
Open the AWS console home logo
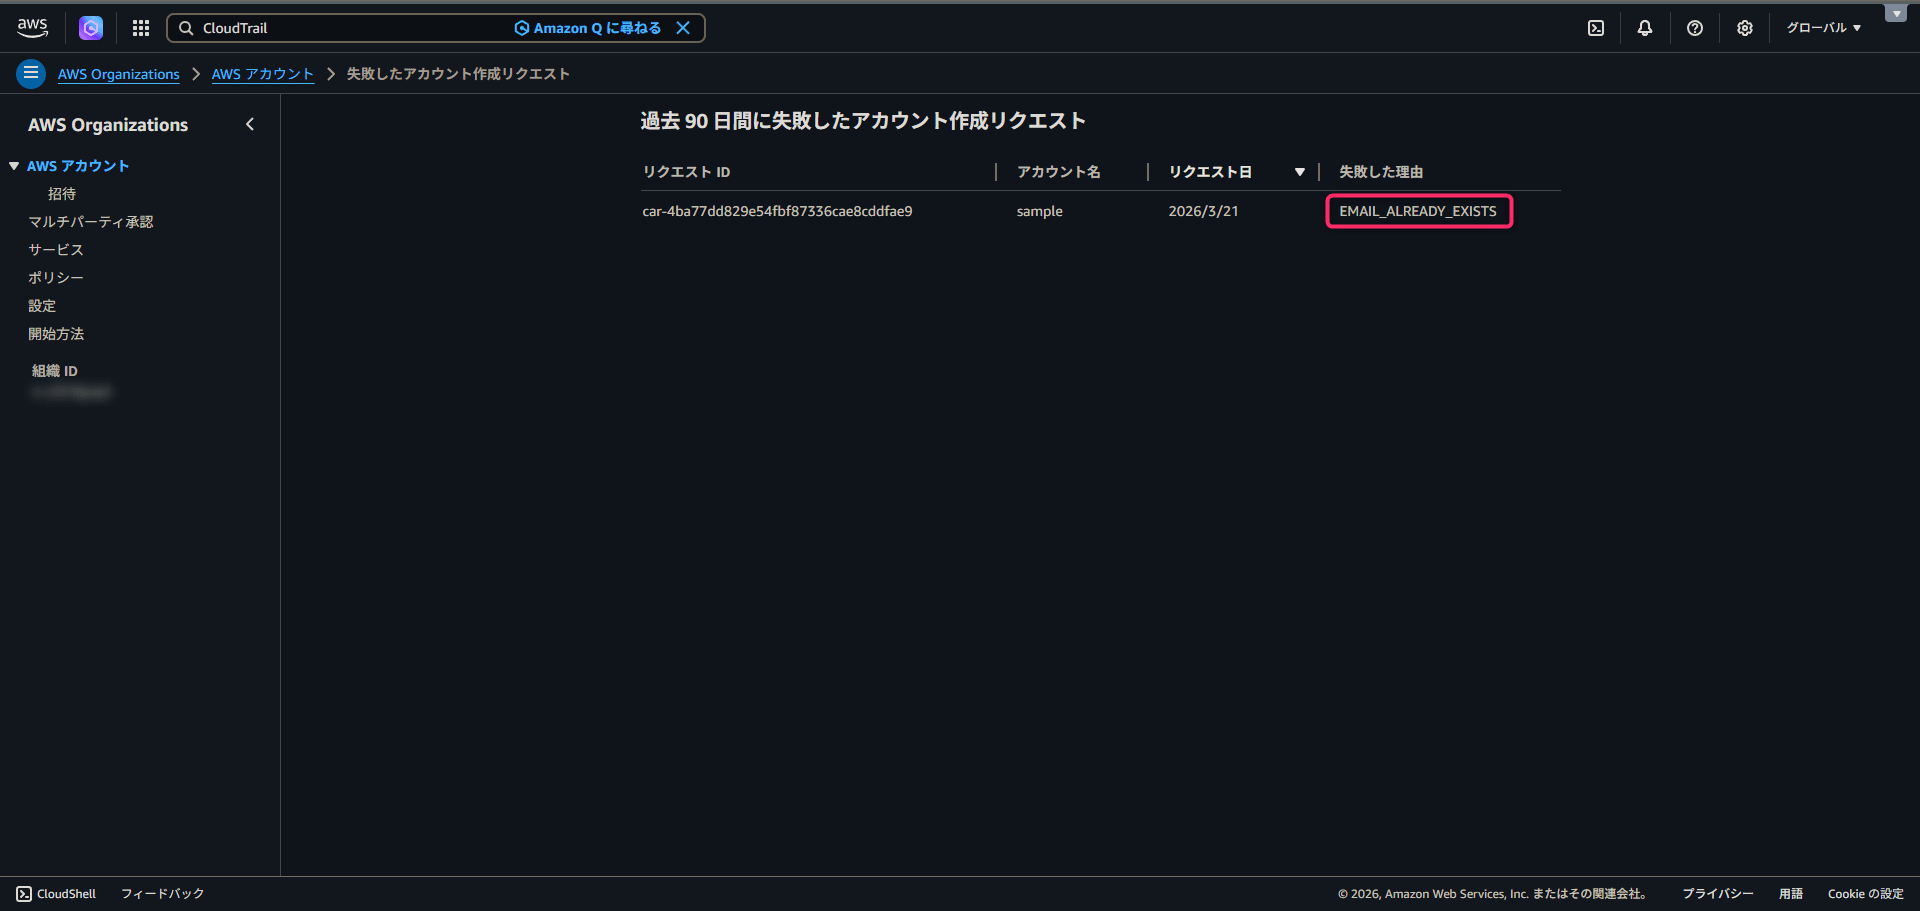33,28
